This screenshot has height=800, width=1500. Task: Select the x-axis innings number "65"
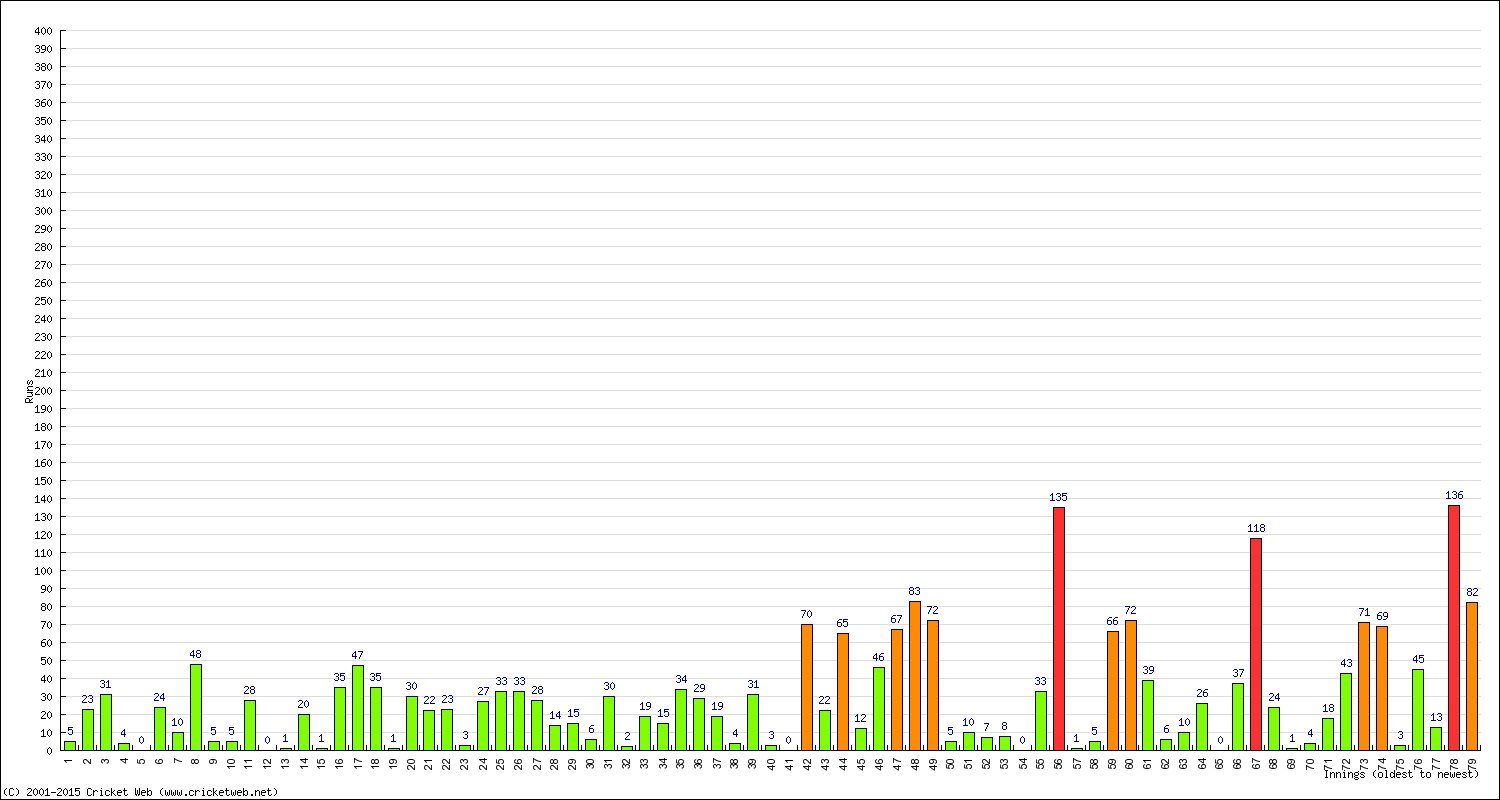(1220, 762)
